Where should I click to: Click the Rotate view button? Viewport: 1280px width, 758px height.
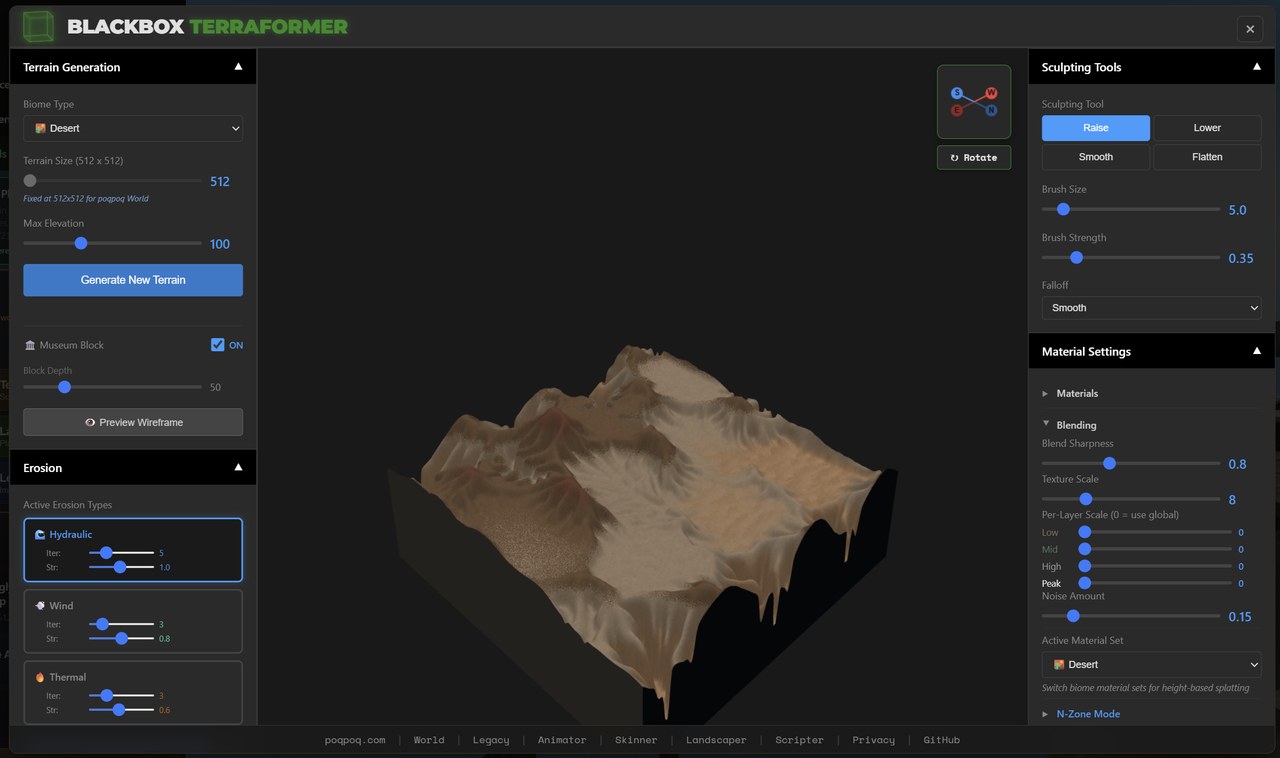click(974, 157)
